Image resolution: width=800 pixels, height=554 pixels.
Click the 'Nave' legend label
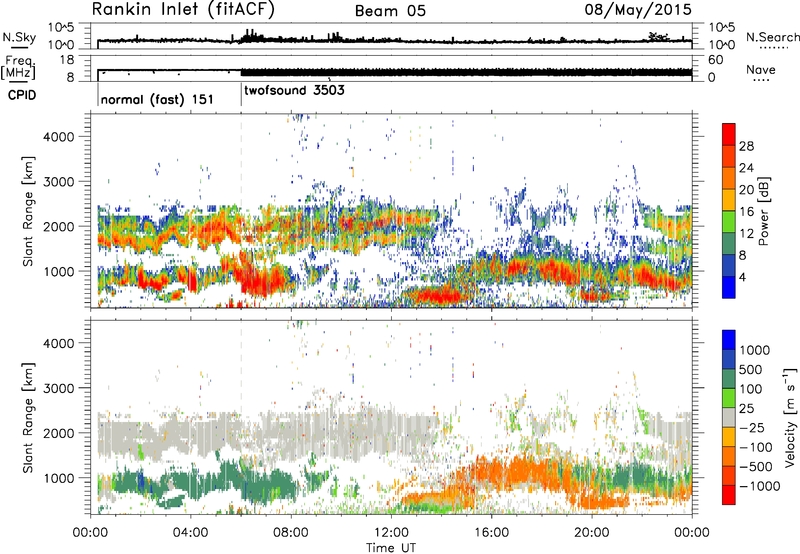[x=761, y=70]
